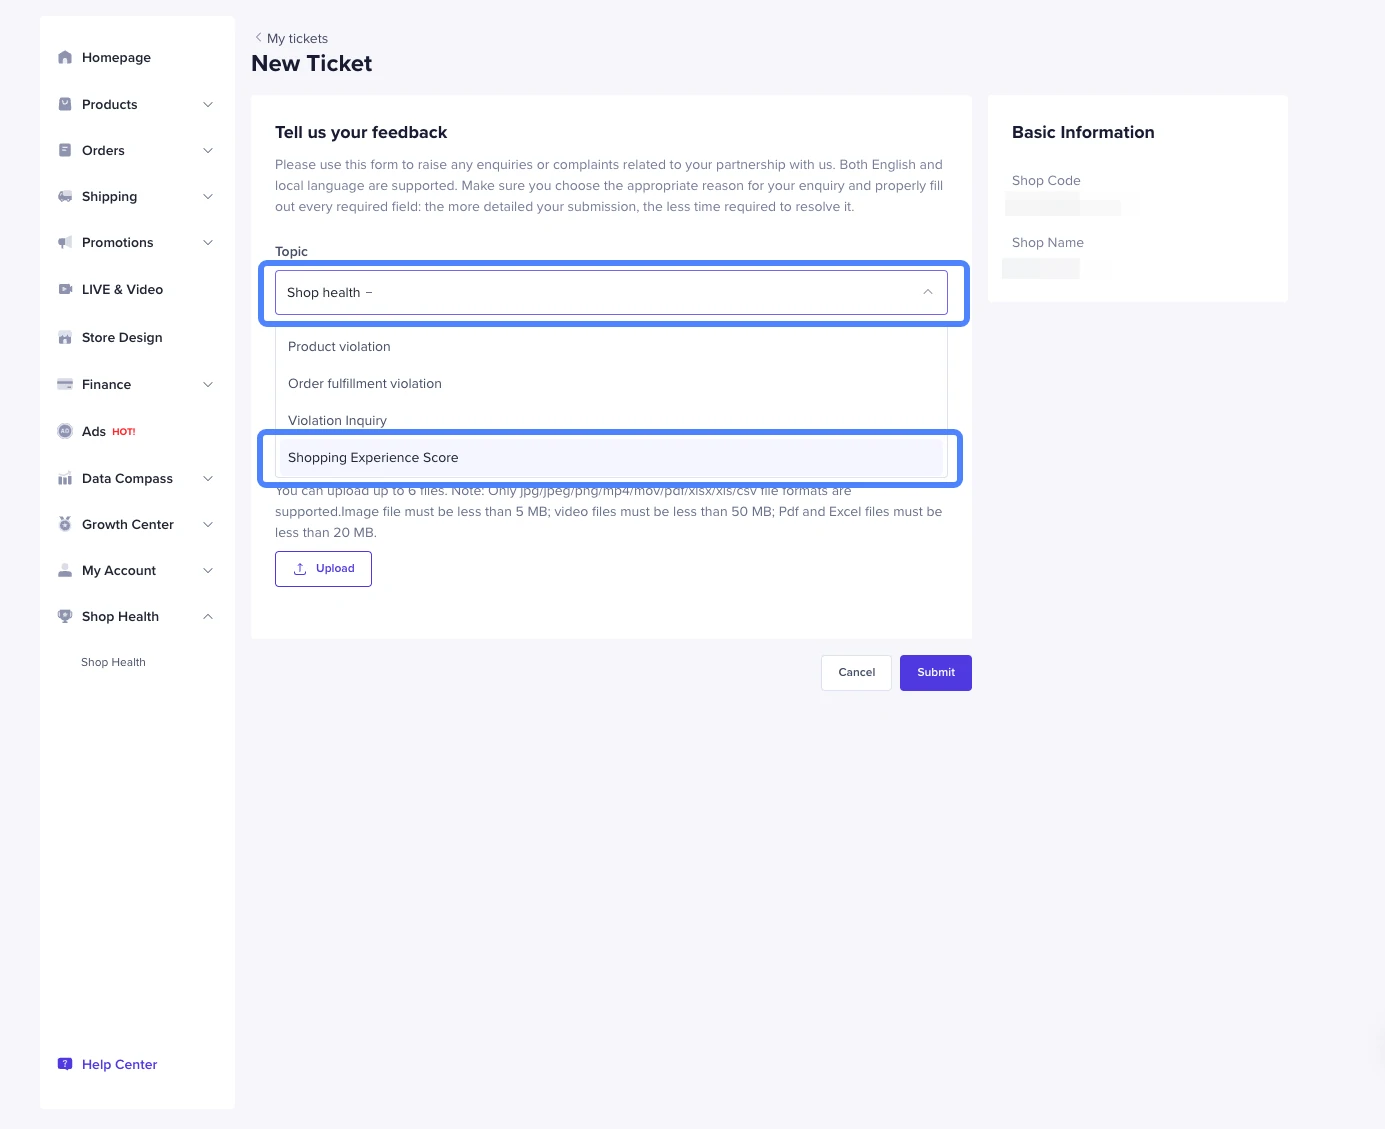Viewport: 1385px width, 1129px height.
Task: Click the Promotions megaphone icon
Action: pos(65,243)
